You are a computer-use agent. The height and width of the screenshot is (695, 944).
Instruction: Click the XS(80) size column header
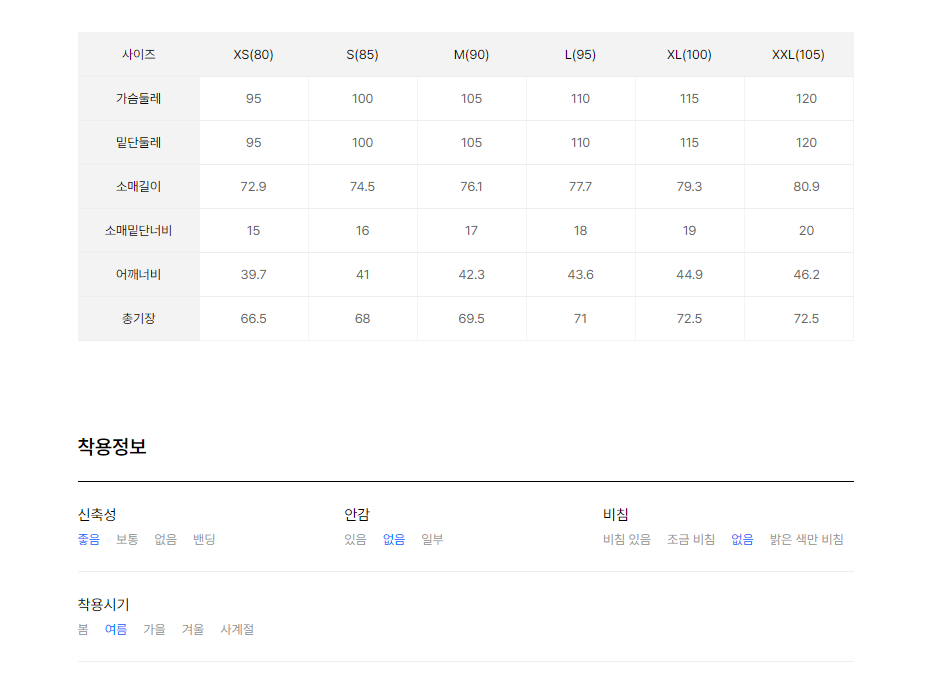click(x=253, y=55)
